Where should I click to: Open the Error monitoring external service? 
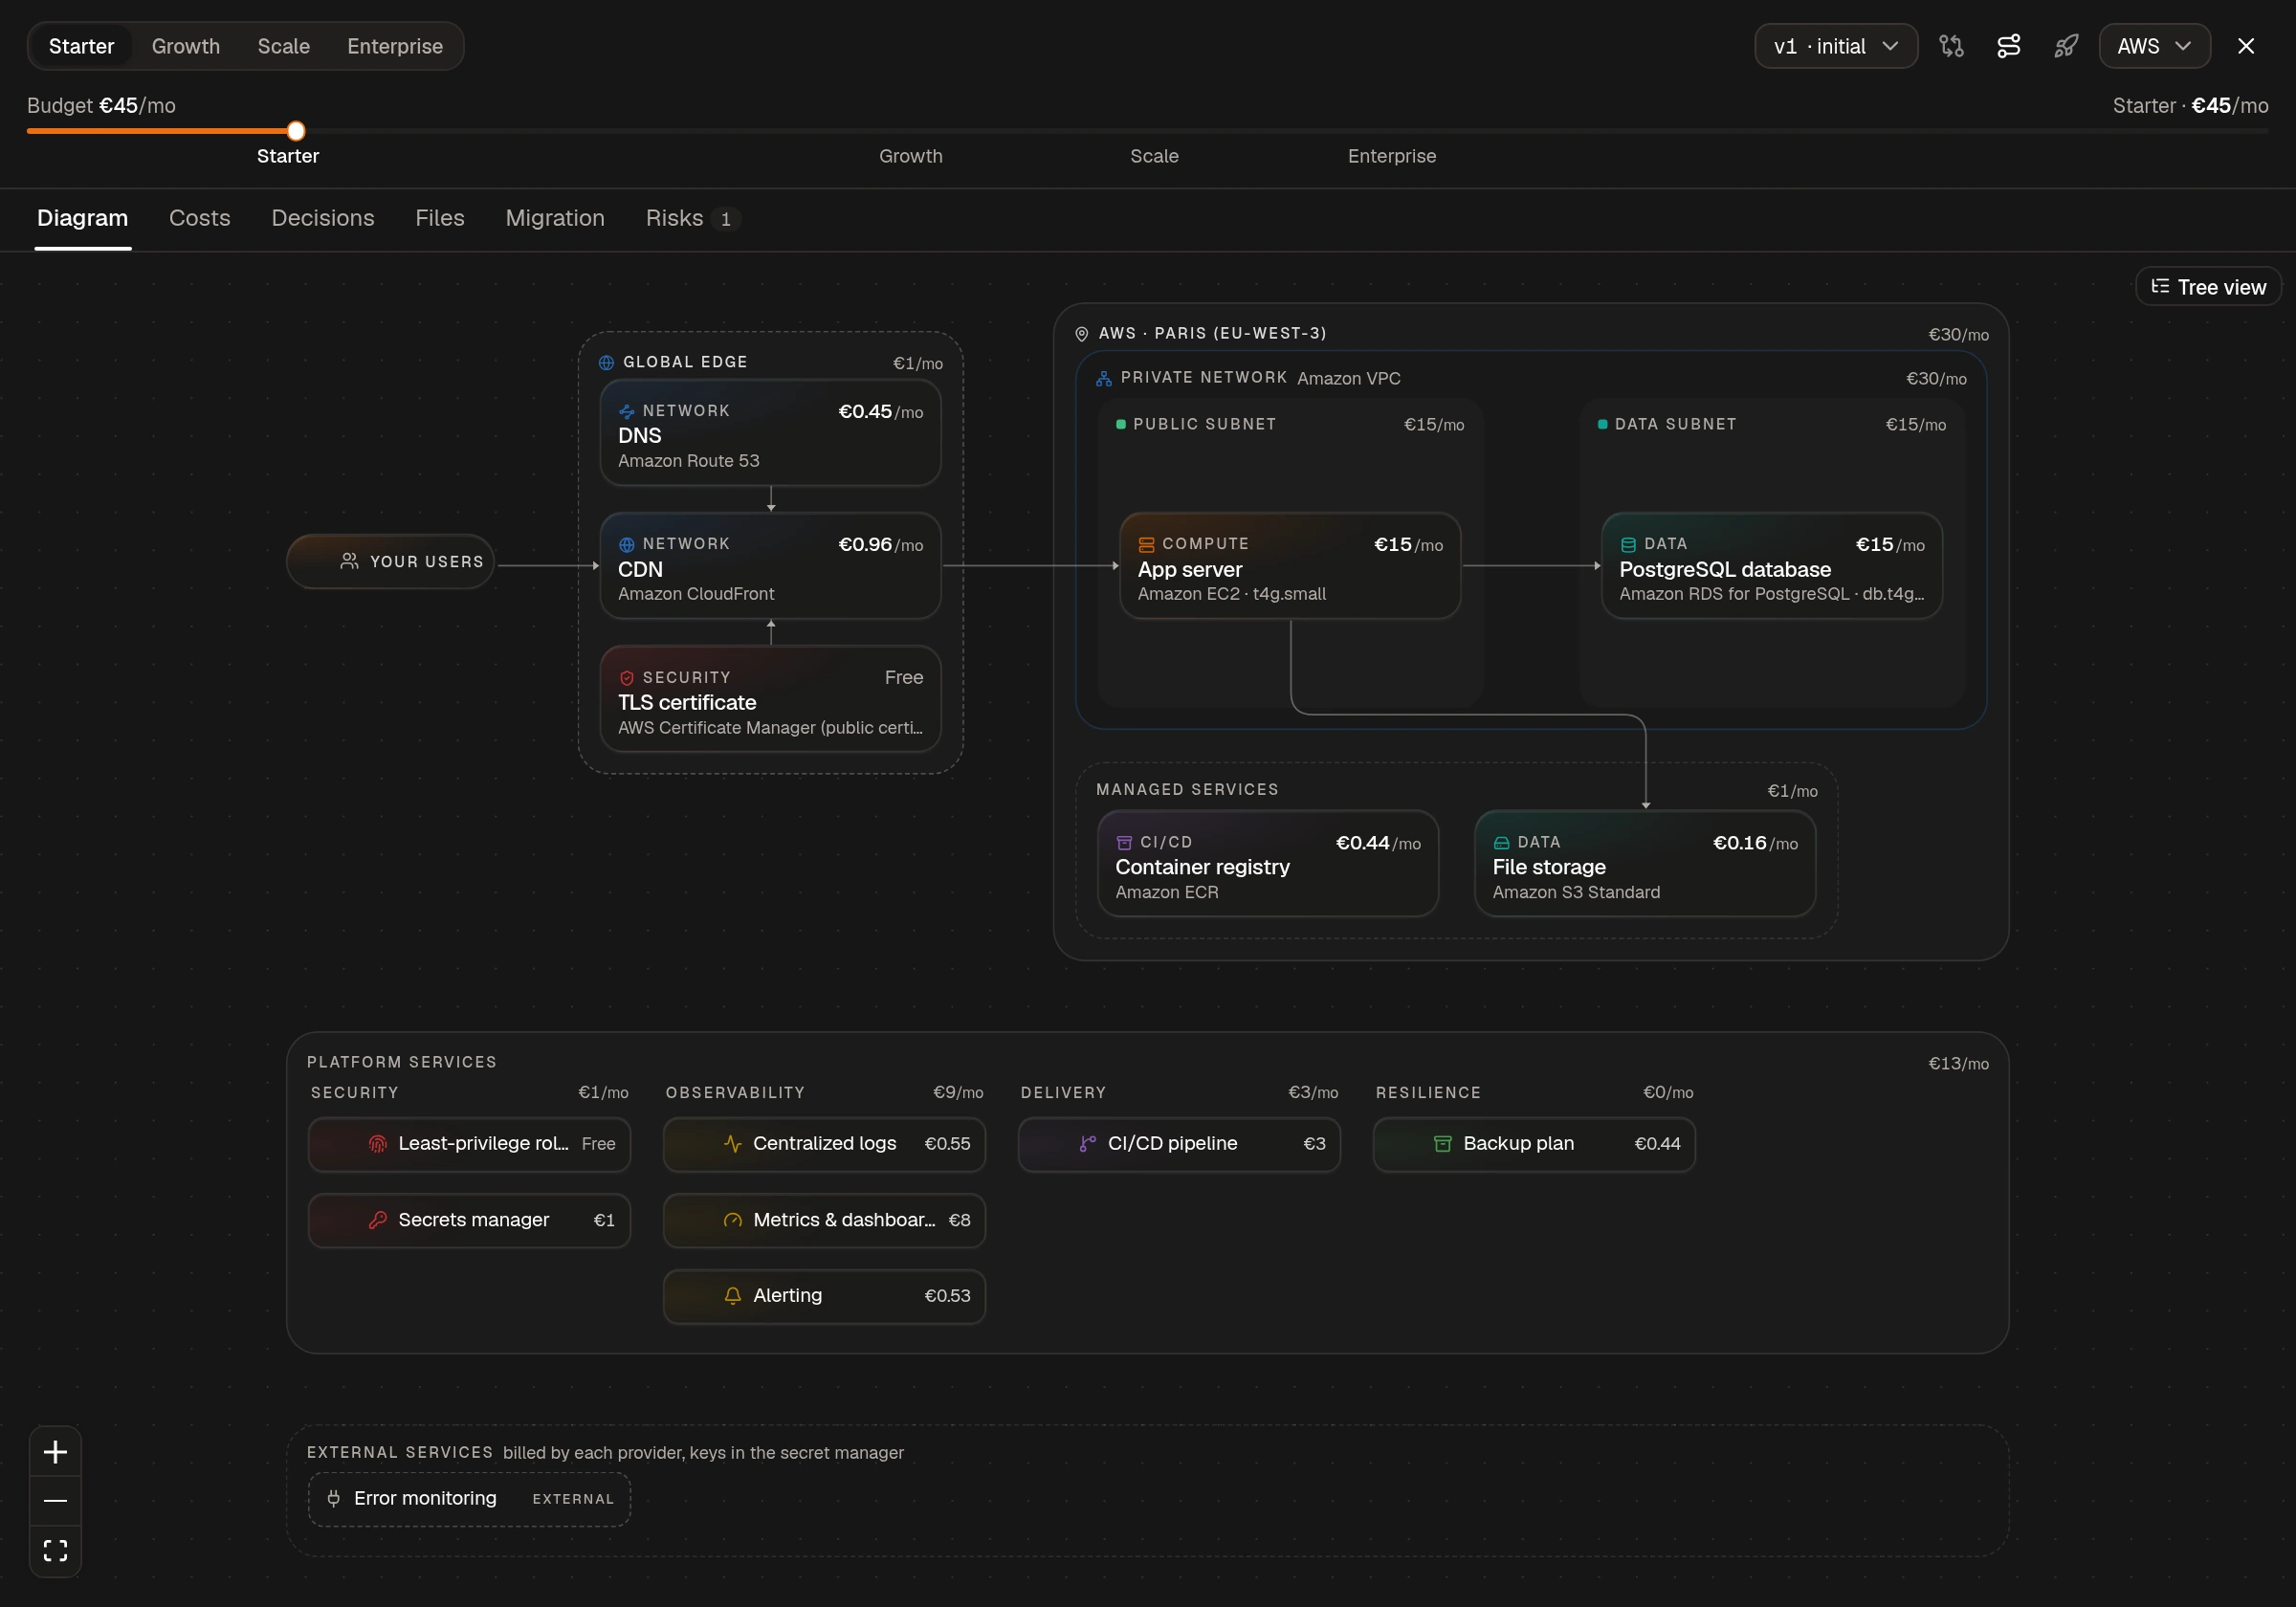(x=469, y=1499)
